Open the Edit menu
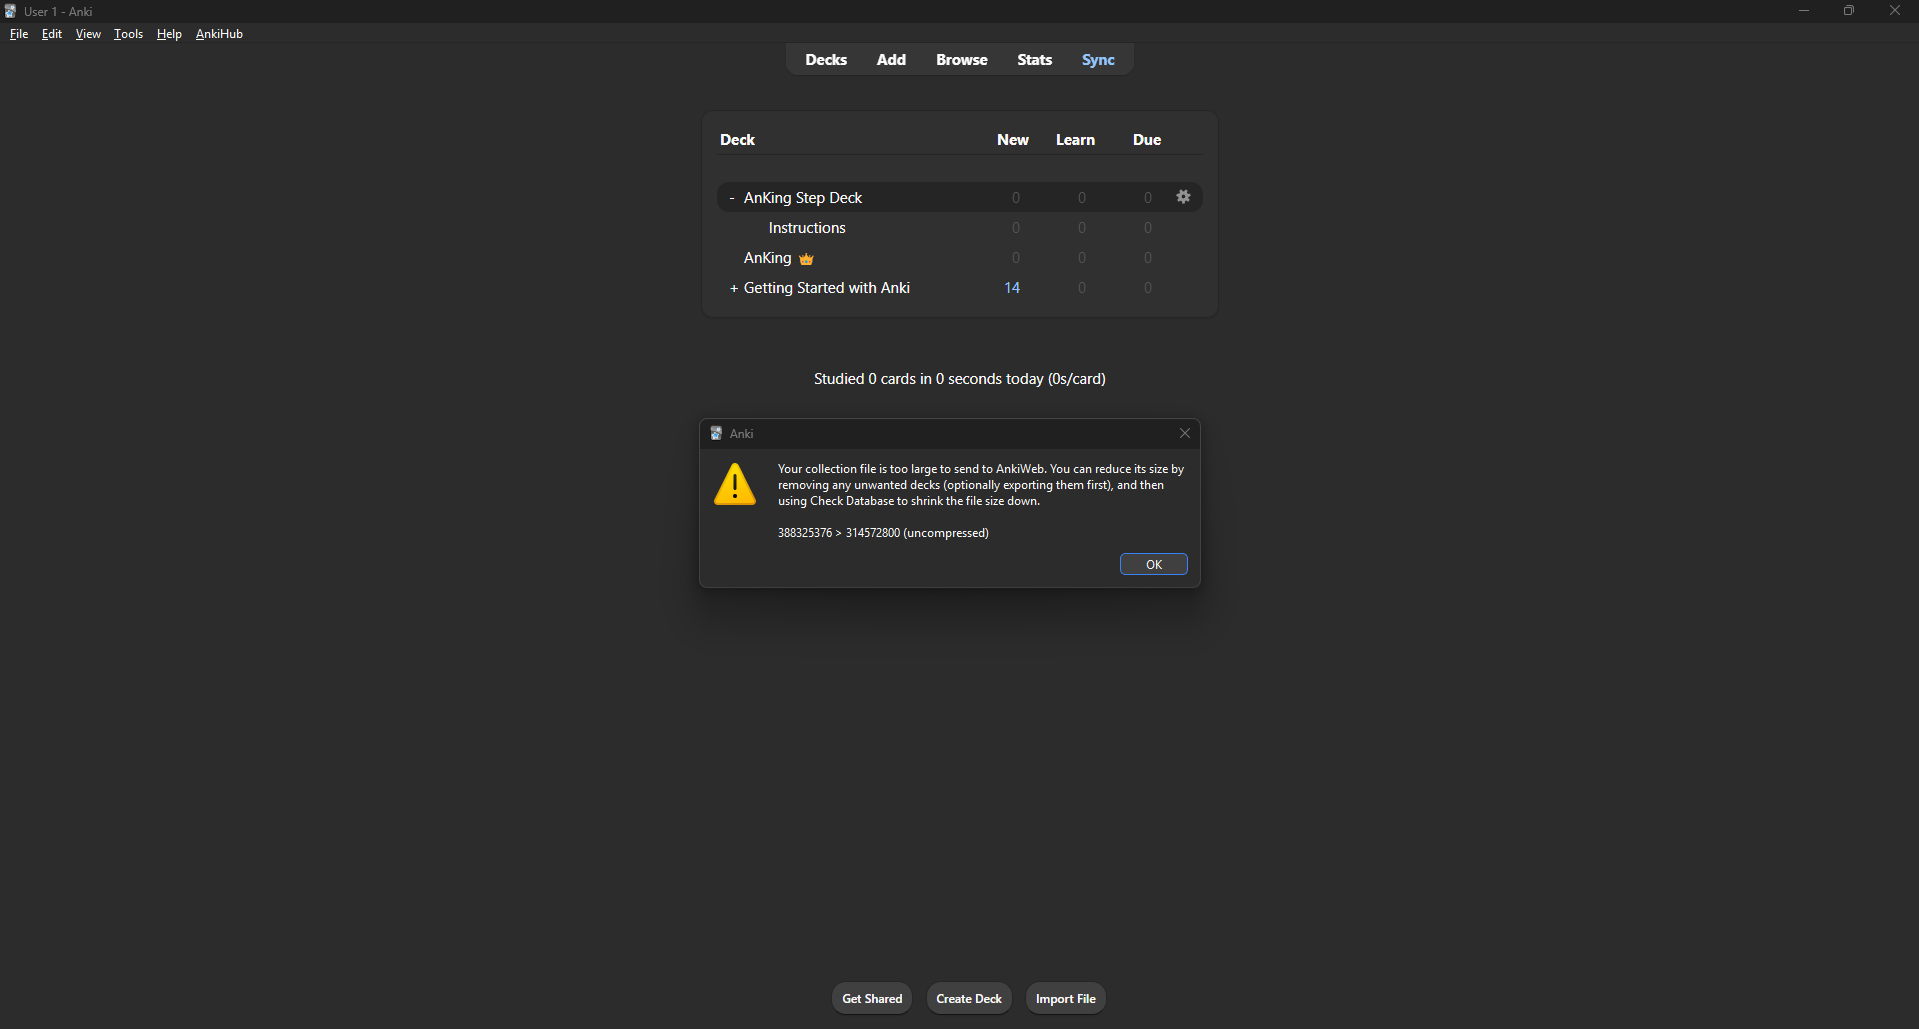This screenshot has height=1029, width=1919. [x=52, y=34]
